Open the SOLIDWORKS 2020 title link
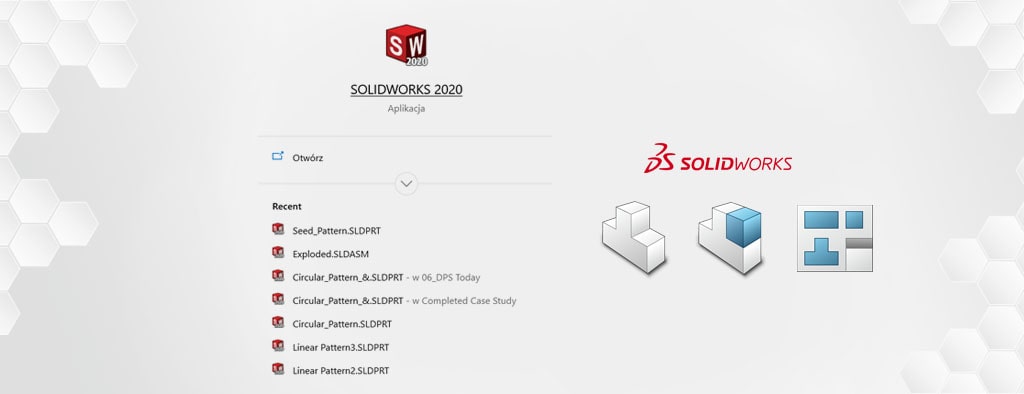Screen dimensions: 1024x394 pyautogui.click(x=406, y=90)
